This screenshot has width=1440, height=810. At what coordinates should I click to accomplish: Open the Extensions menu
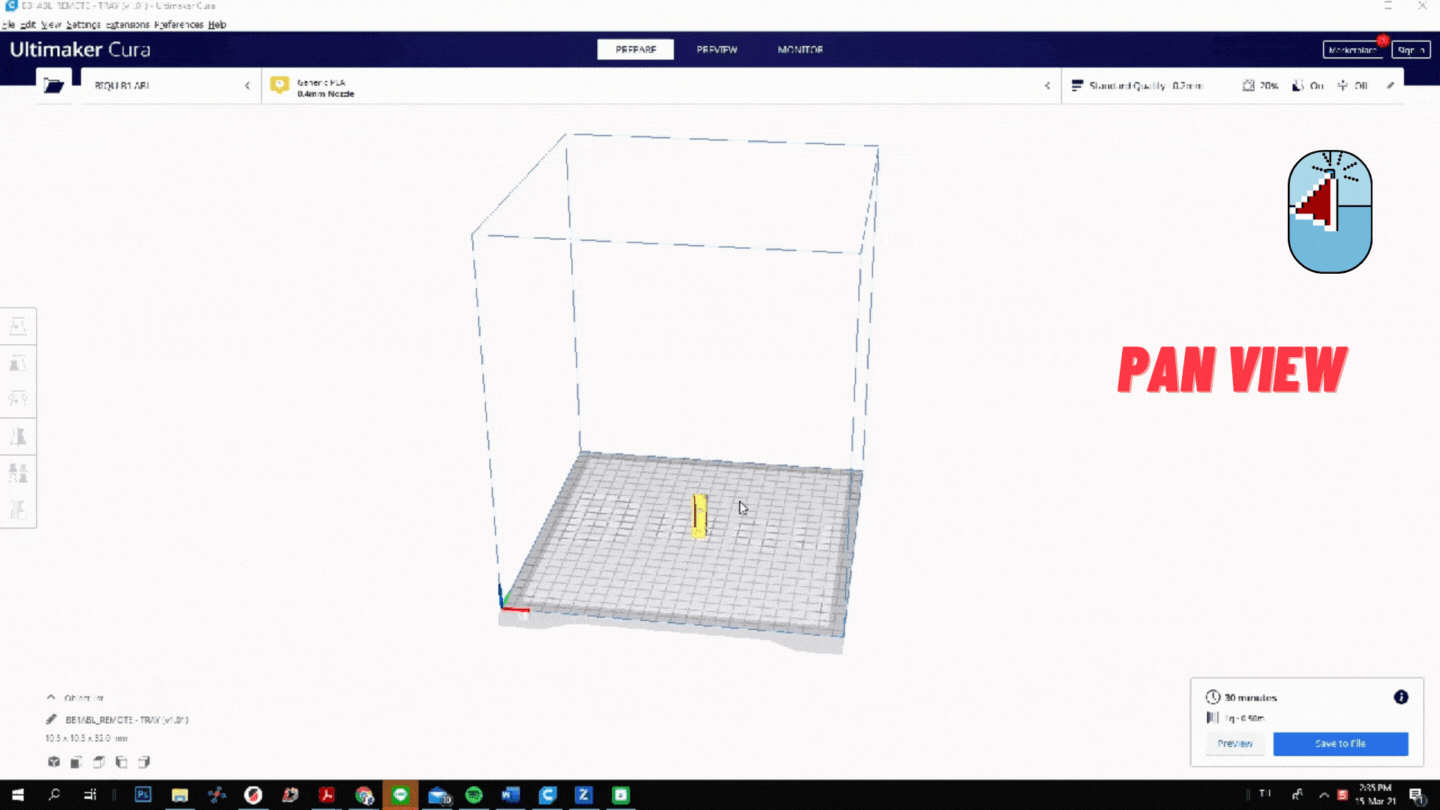(x=127, y=24)
